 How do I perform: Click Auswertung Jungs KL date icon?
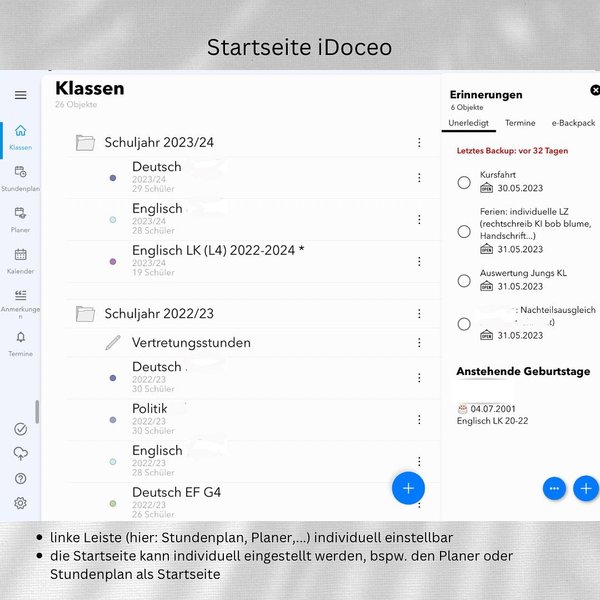(x=486, y=286)
